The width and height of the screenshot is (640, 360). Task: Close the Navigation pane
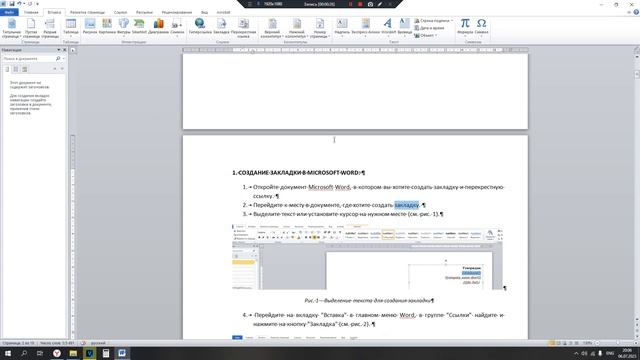coord(64,50)
